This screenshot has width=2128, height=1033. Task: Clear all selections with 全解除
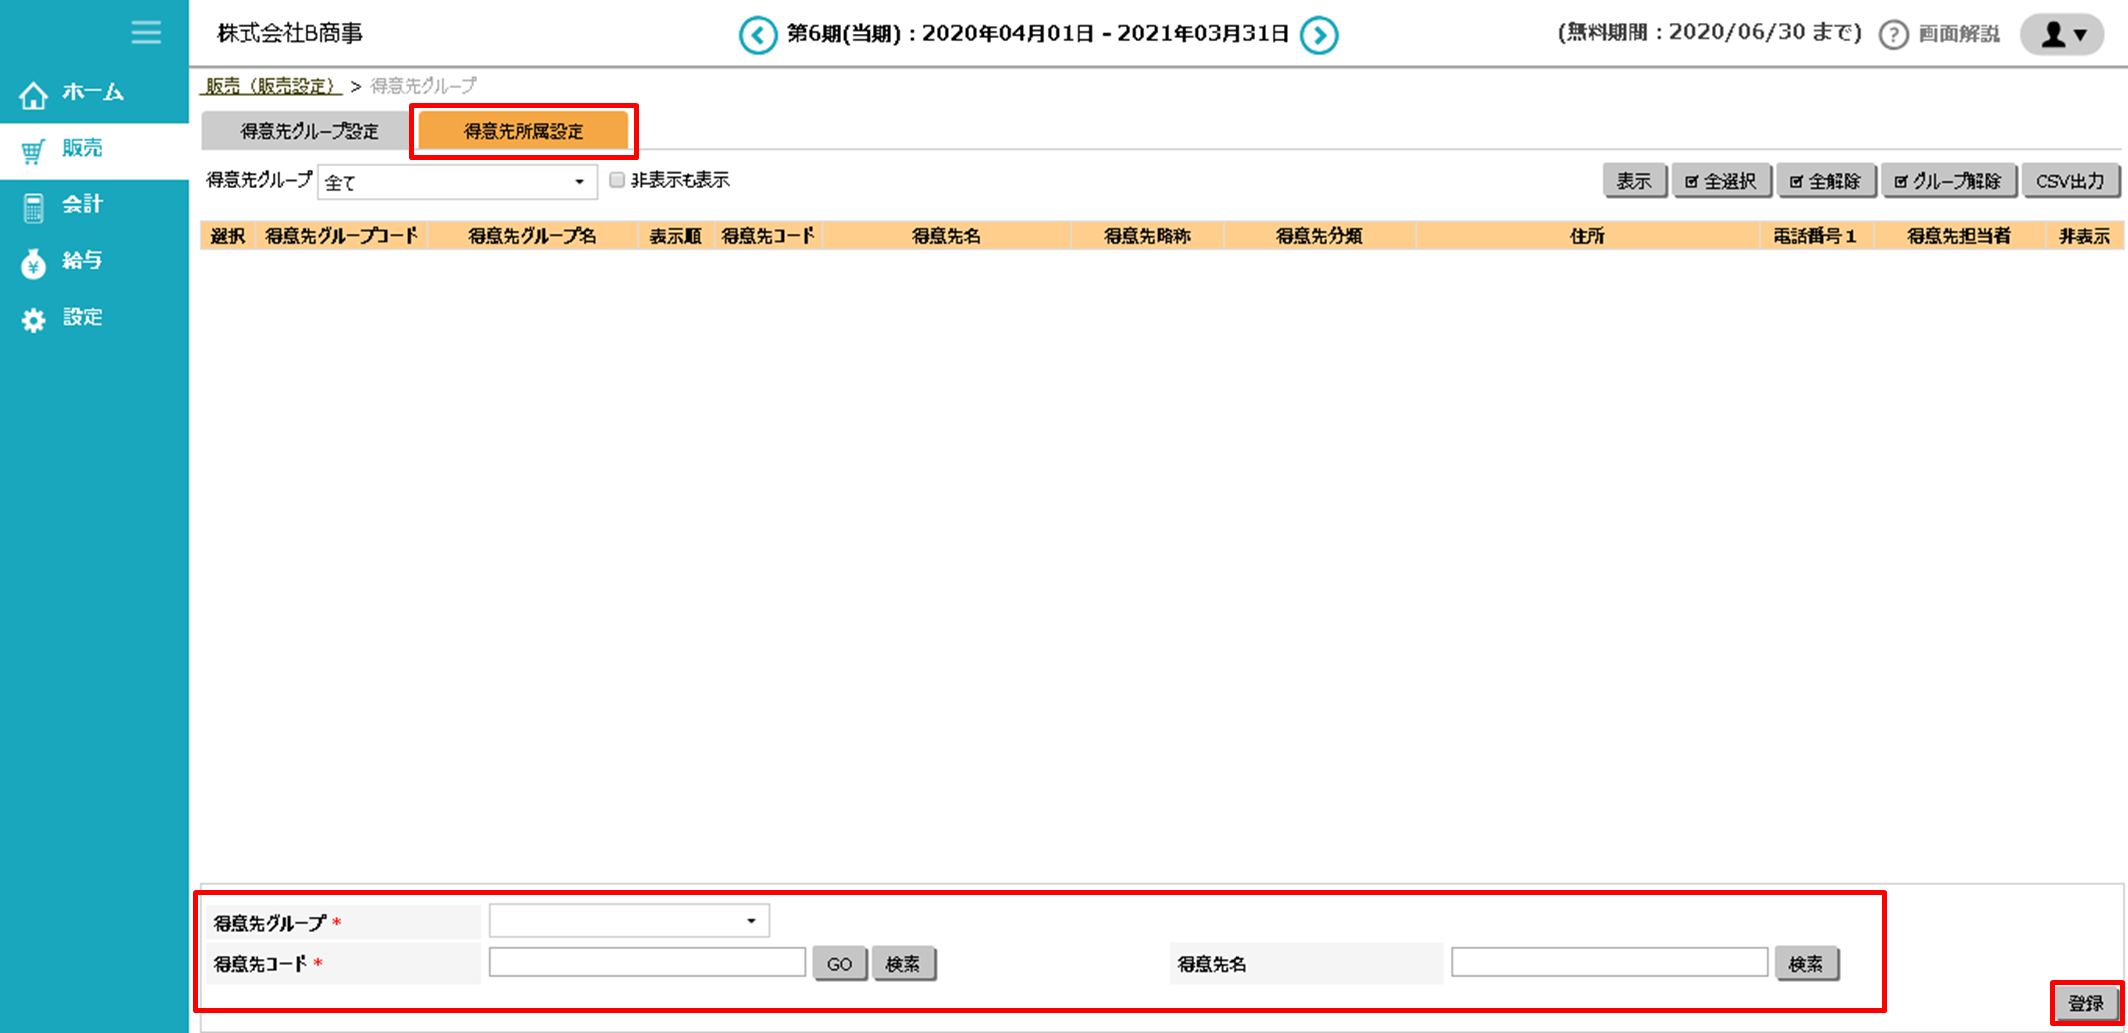pyautogui.click(x=1827, y=180)
